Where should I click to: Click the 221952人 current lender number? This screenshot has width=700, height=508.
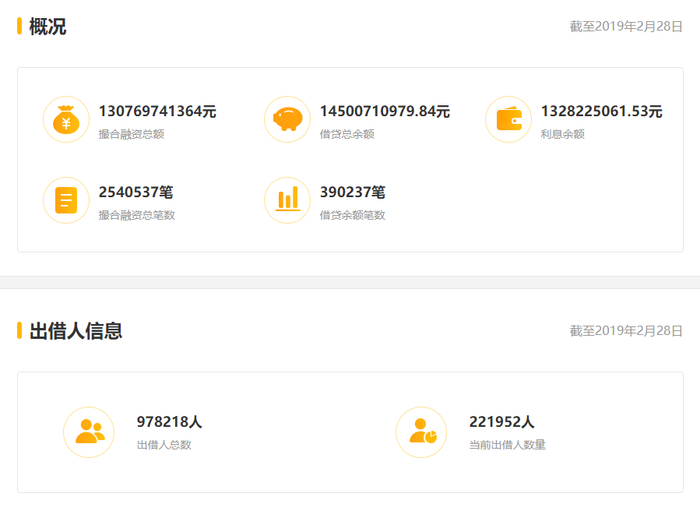click(x=501, y=421)
